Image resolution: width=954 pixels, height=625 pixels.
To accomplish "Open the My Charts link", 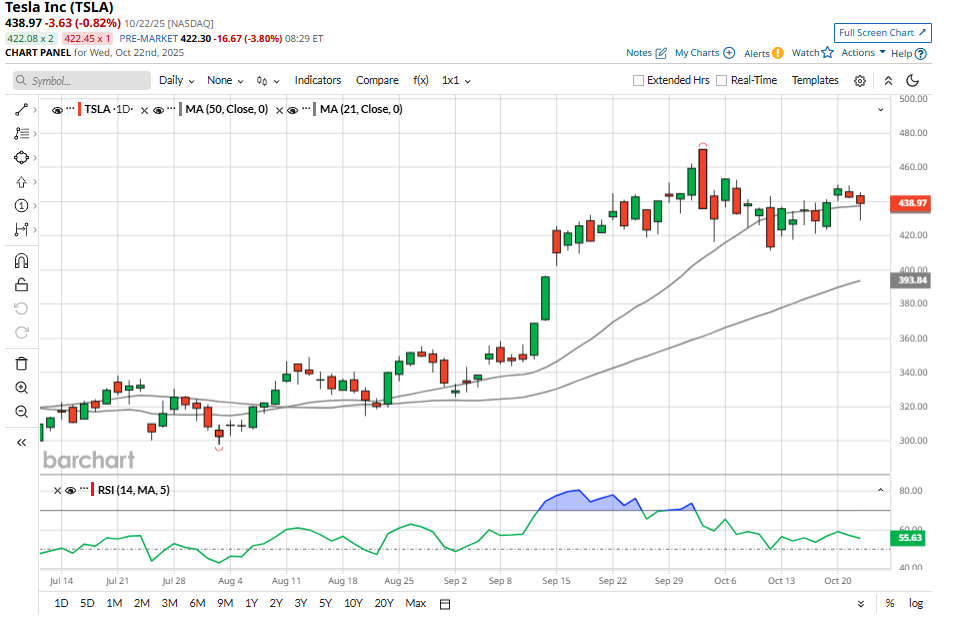I will click(704, 53).
